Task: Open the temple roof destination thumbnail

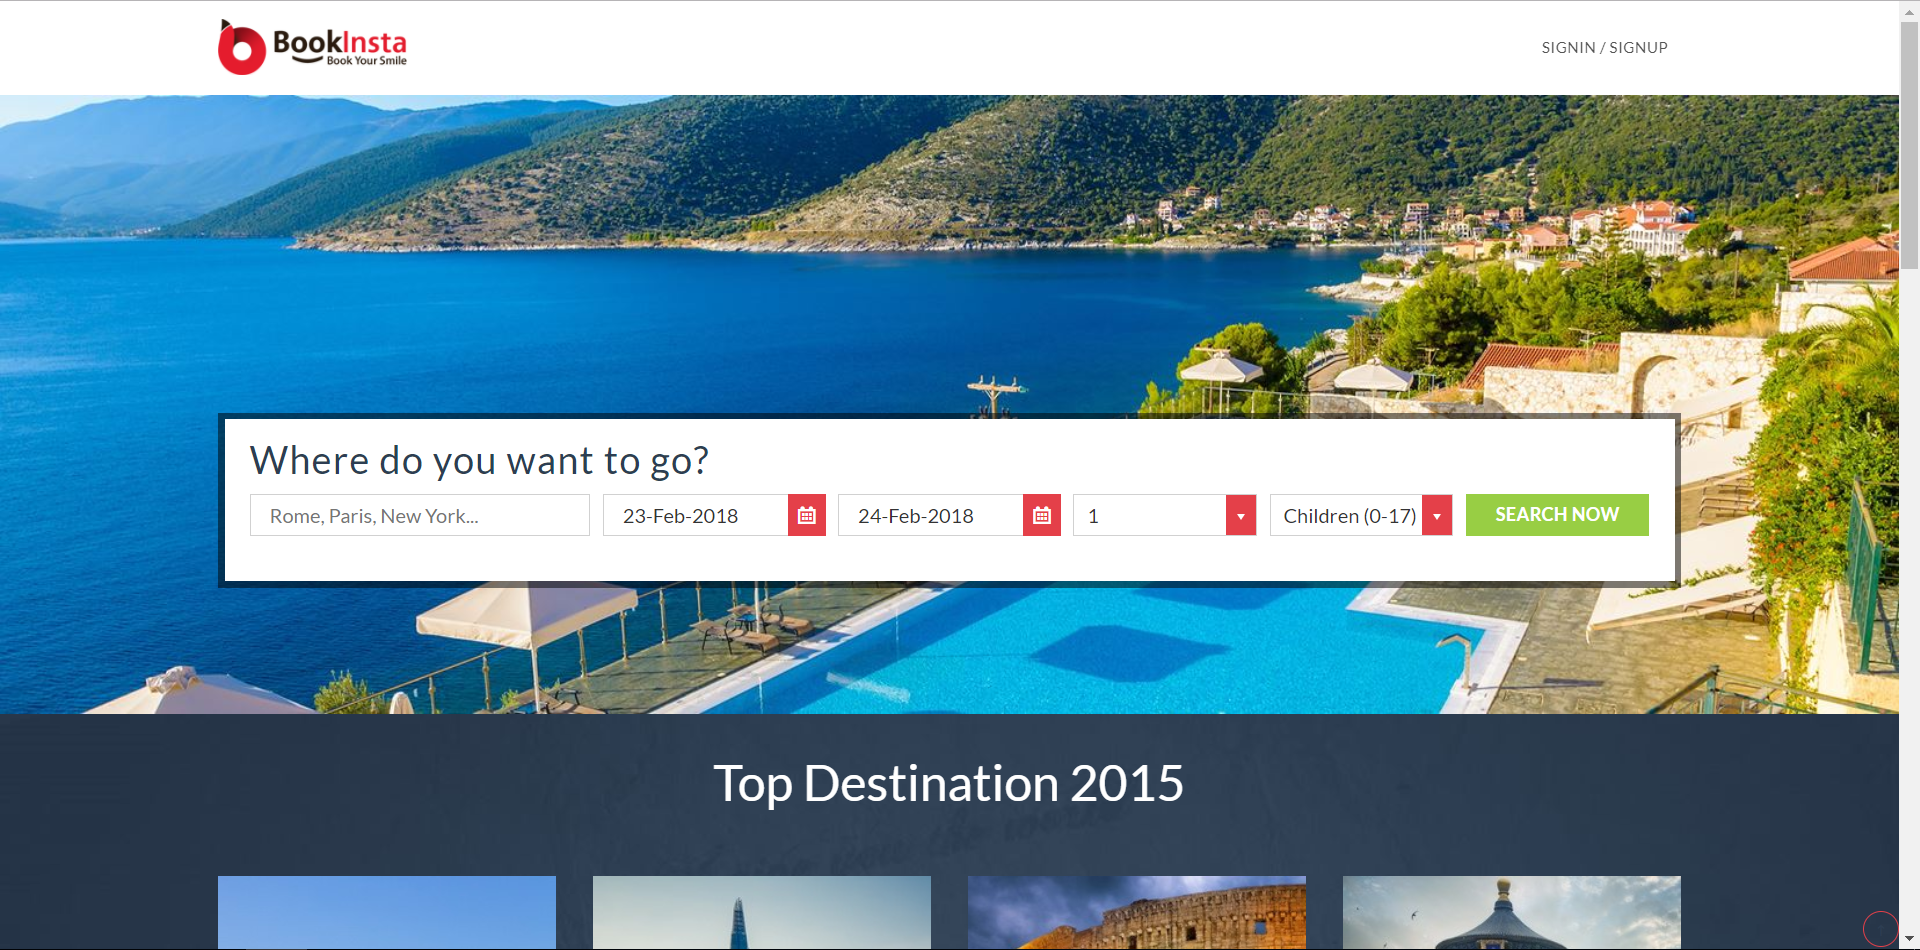Action: click(1512, 912)
